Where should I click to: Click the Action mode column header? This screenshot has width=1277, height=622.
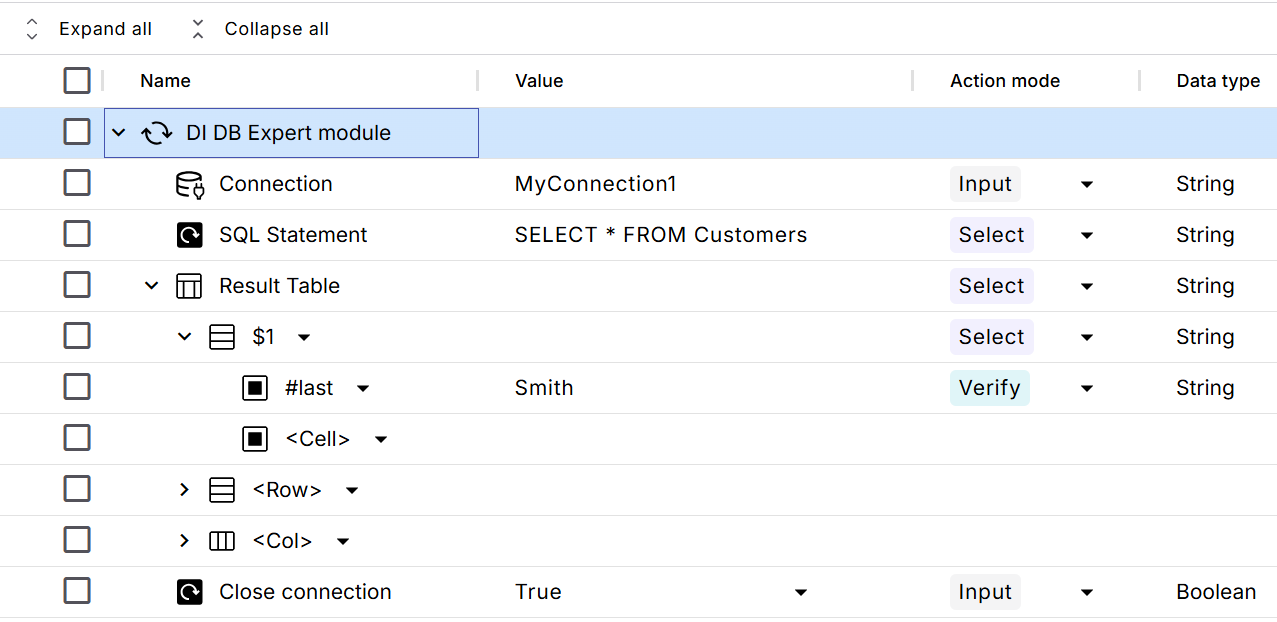click(1004, 81)
